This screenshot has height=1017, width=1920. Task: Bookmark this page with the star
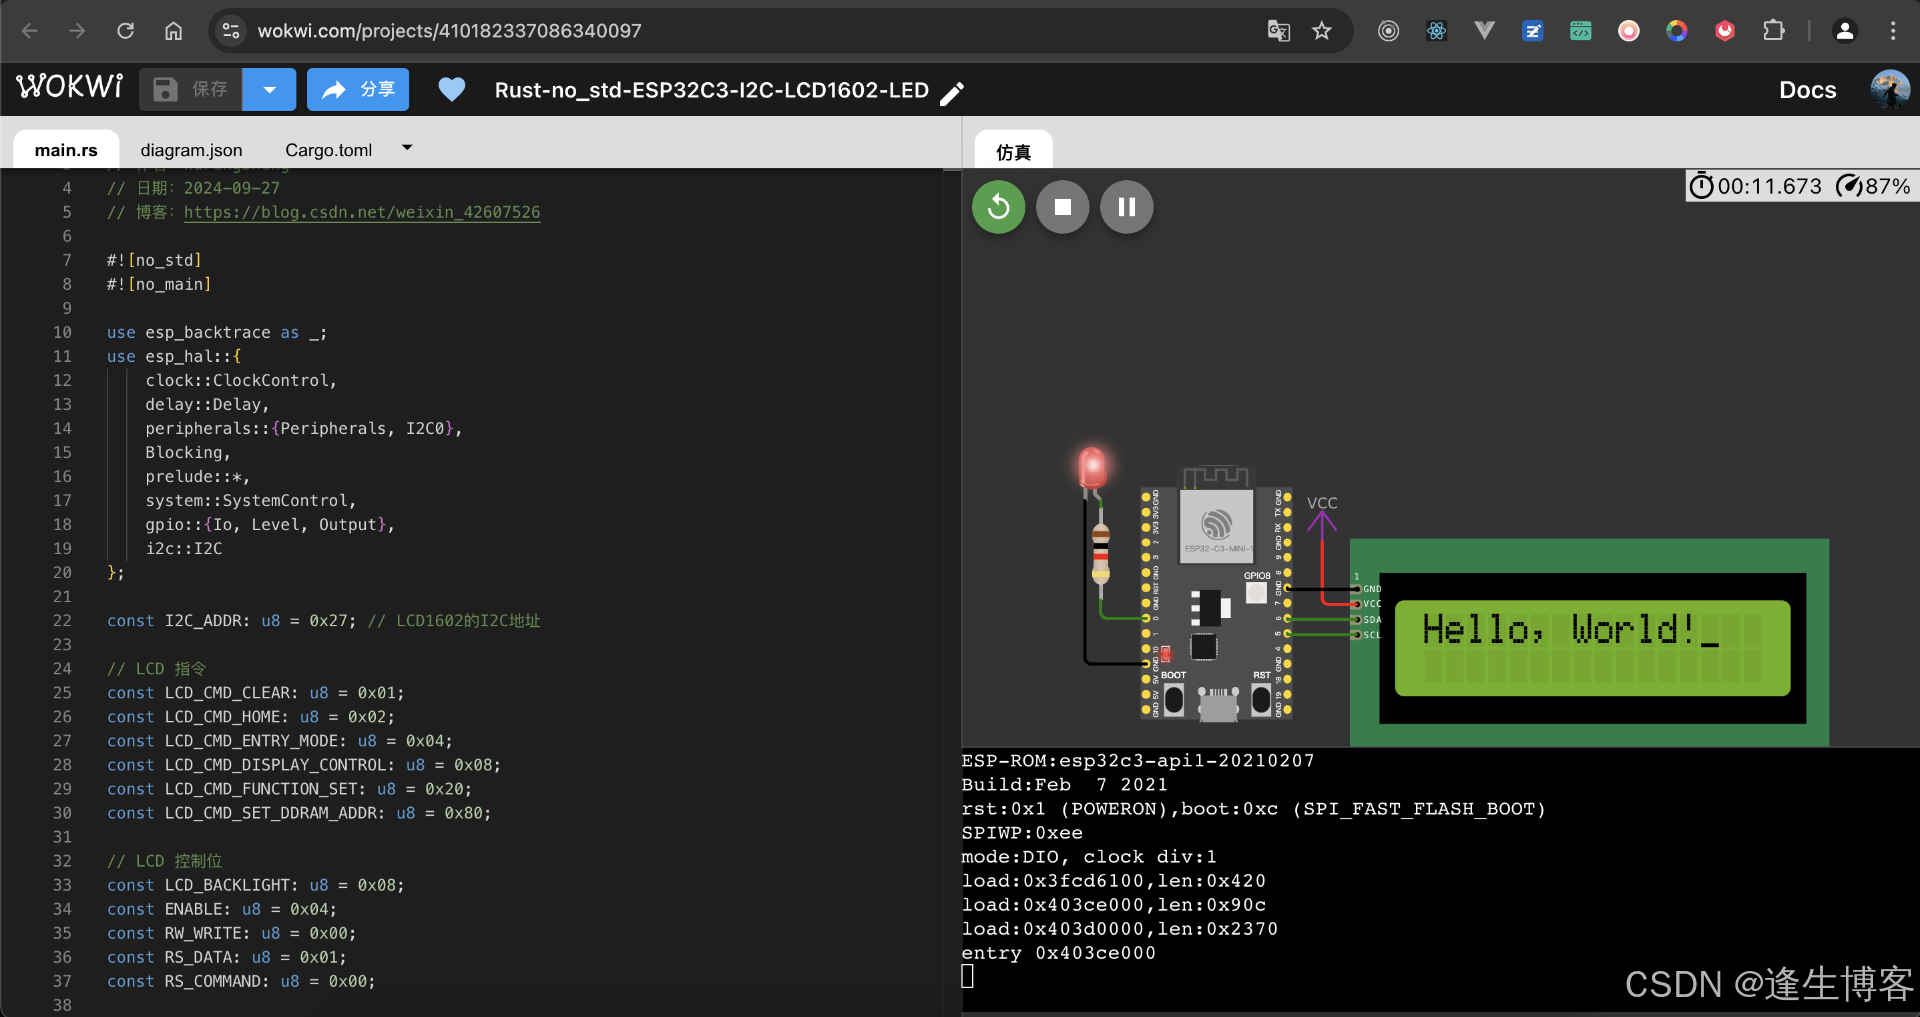pos(1322,31)
